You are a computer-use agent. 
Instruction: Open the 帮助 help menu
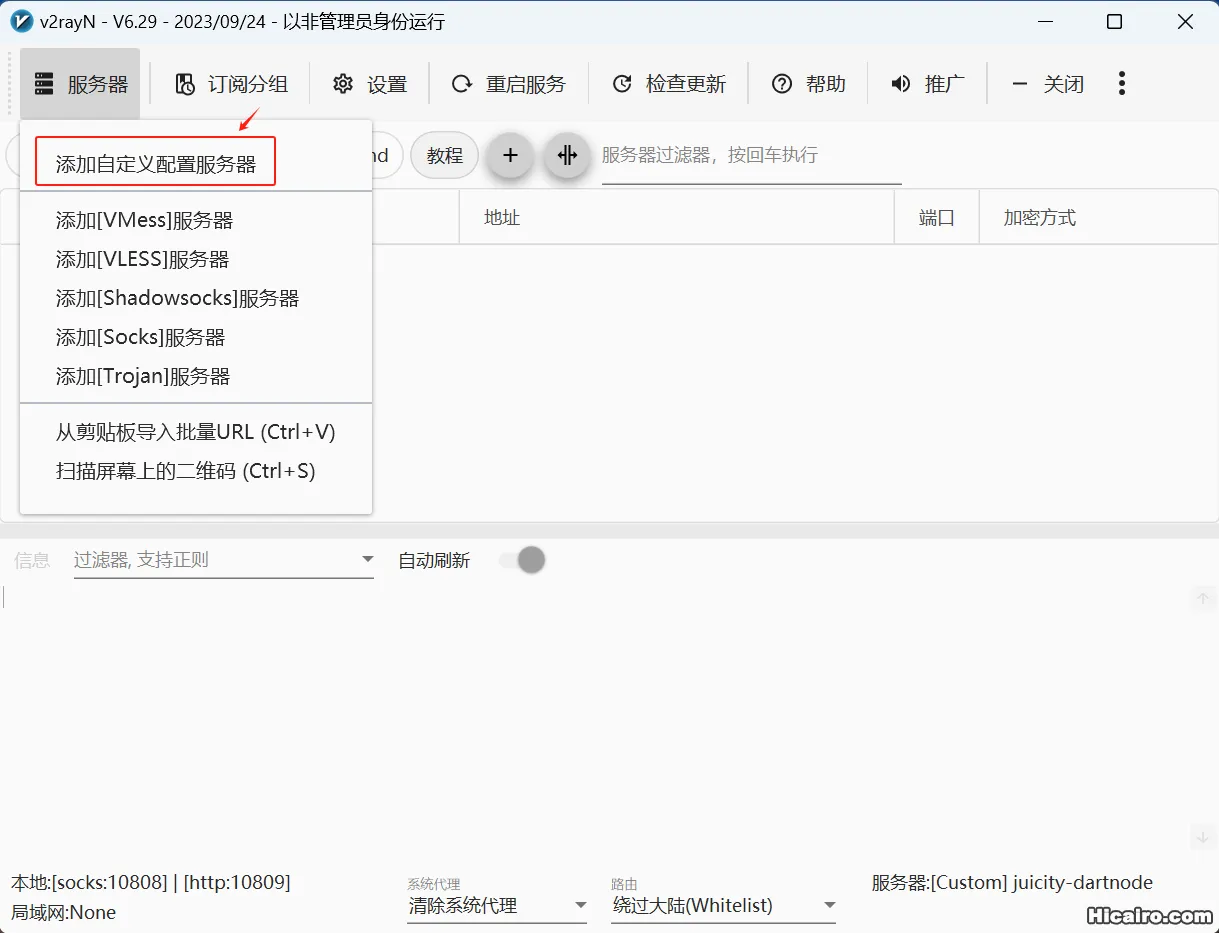pyautogui.click(x=809, y=85)
